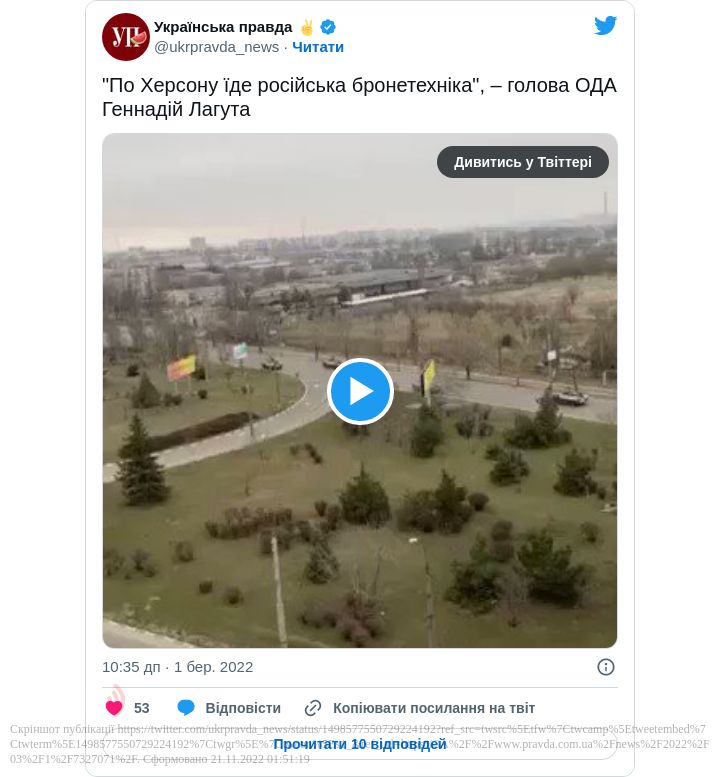
Task: Click the tweet text about Херсон
Action: tap(359, 97)
